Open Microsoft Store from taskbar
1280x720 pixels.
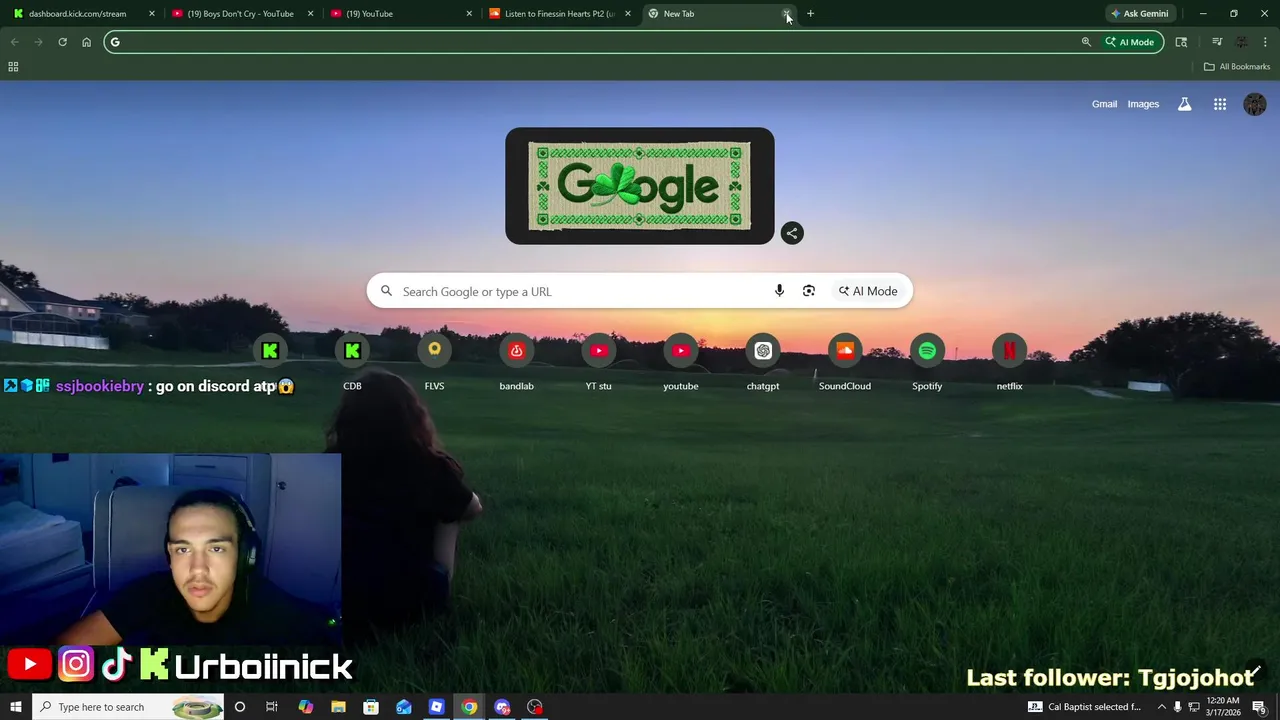(371, 707)
